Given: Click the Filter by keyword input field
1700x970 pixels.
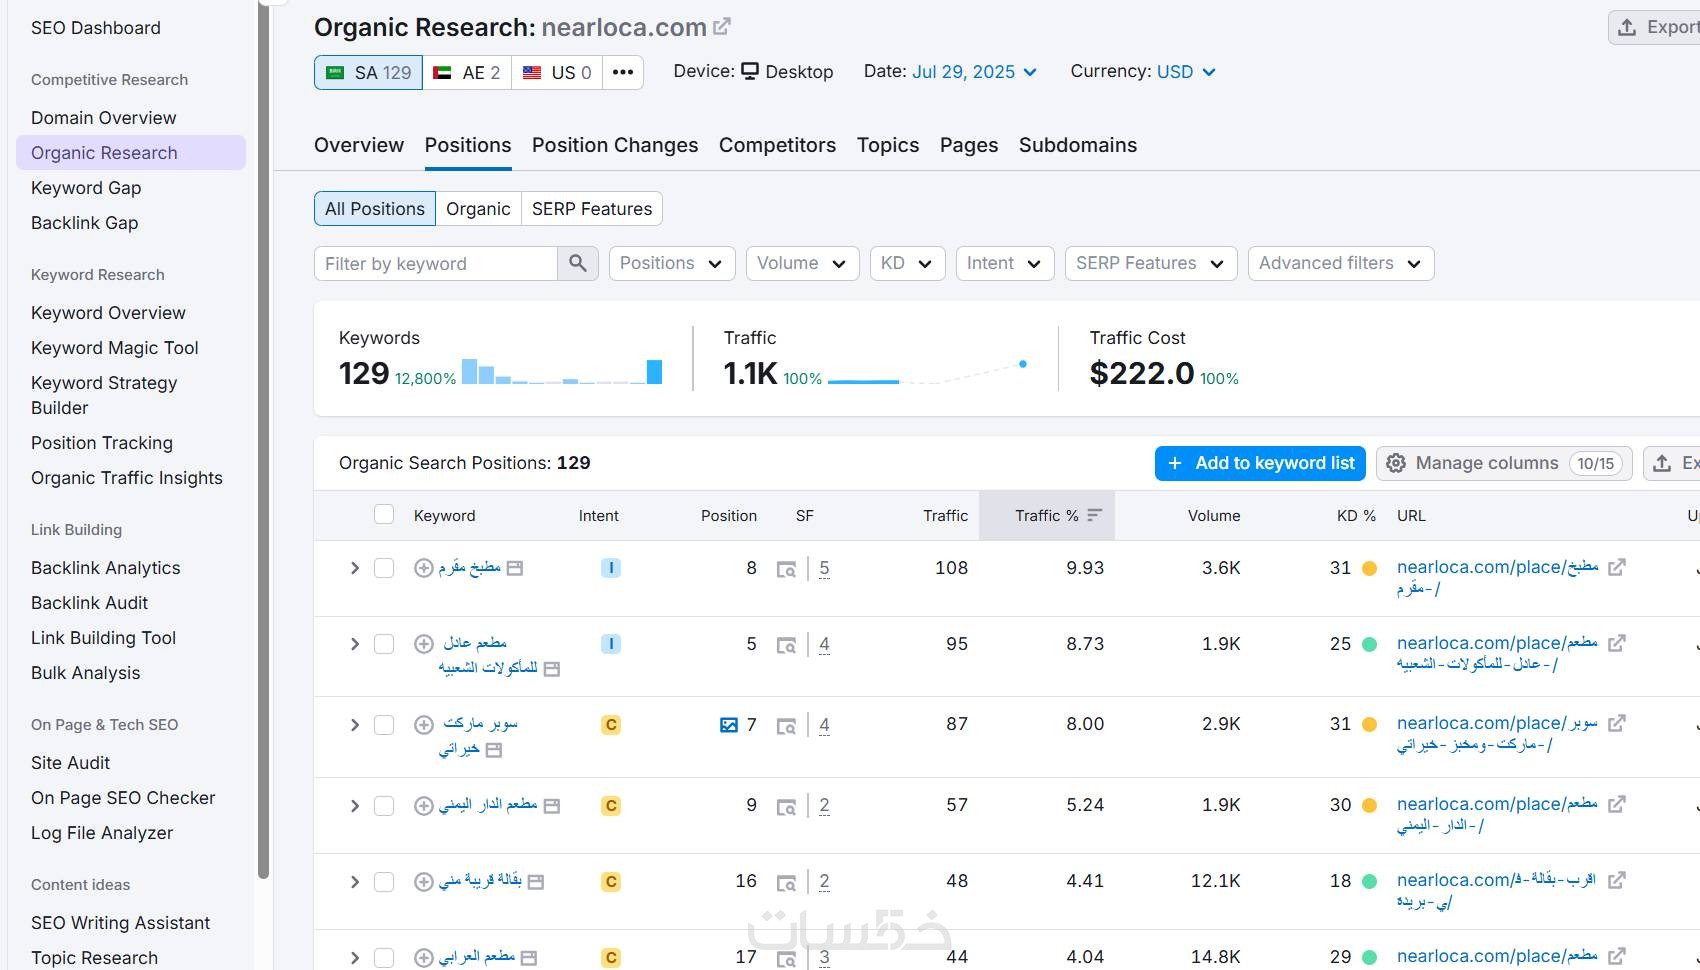Looking at the screenshot, I should 436,263.
